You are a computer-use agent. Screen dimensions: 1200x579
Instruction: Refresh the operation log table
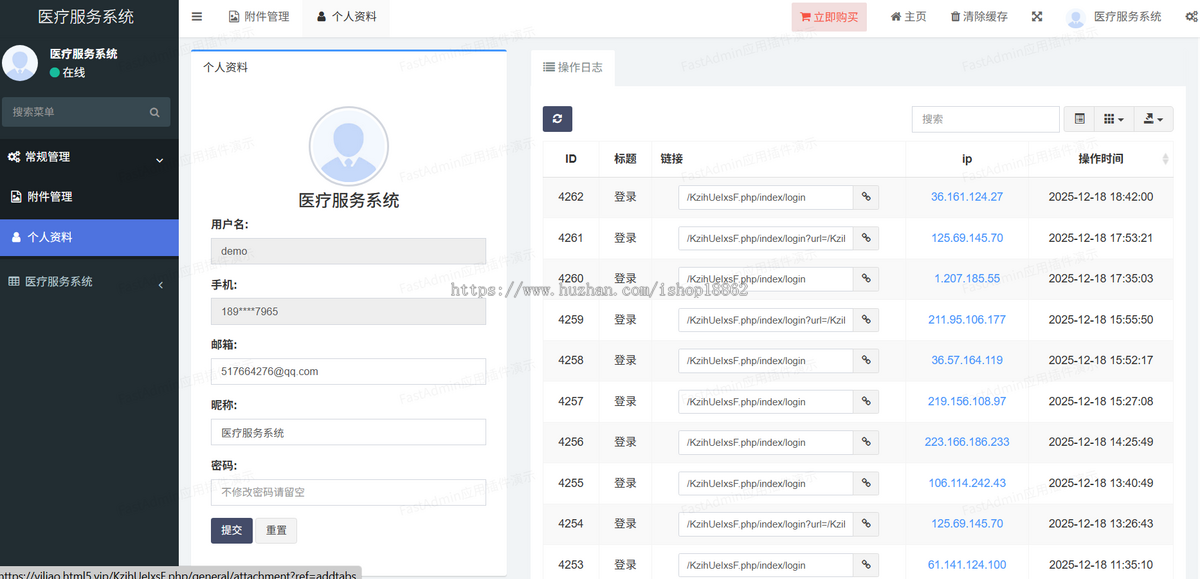(557, 118)
